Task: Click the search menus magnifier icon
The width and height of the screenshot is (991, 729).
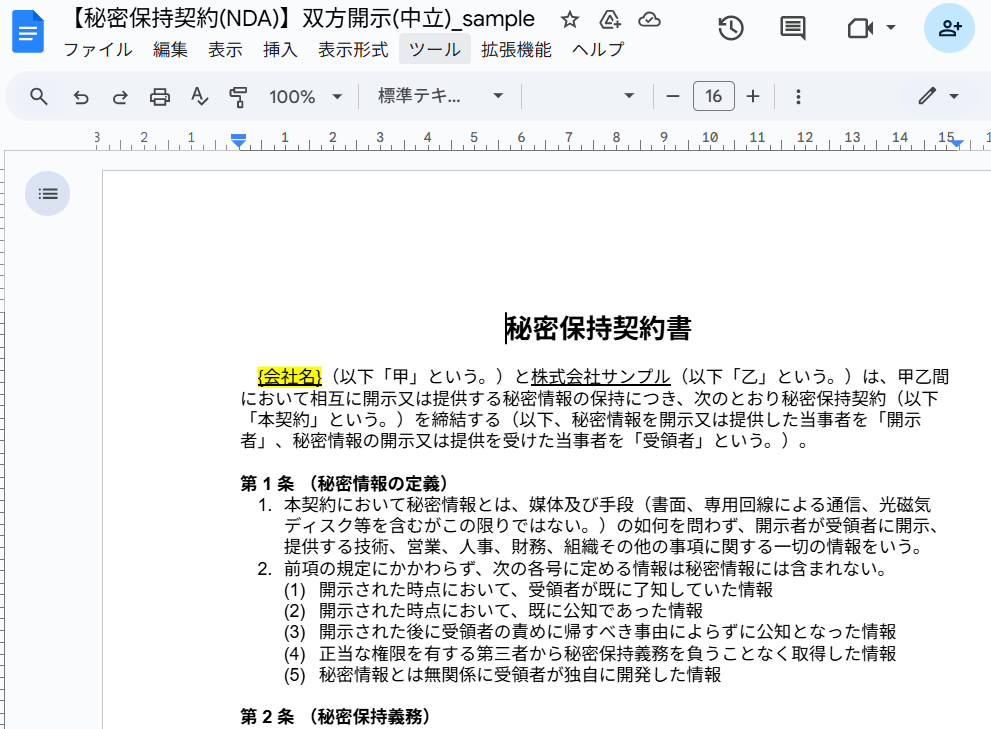Action: tap(39, 96)
